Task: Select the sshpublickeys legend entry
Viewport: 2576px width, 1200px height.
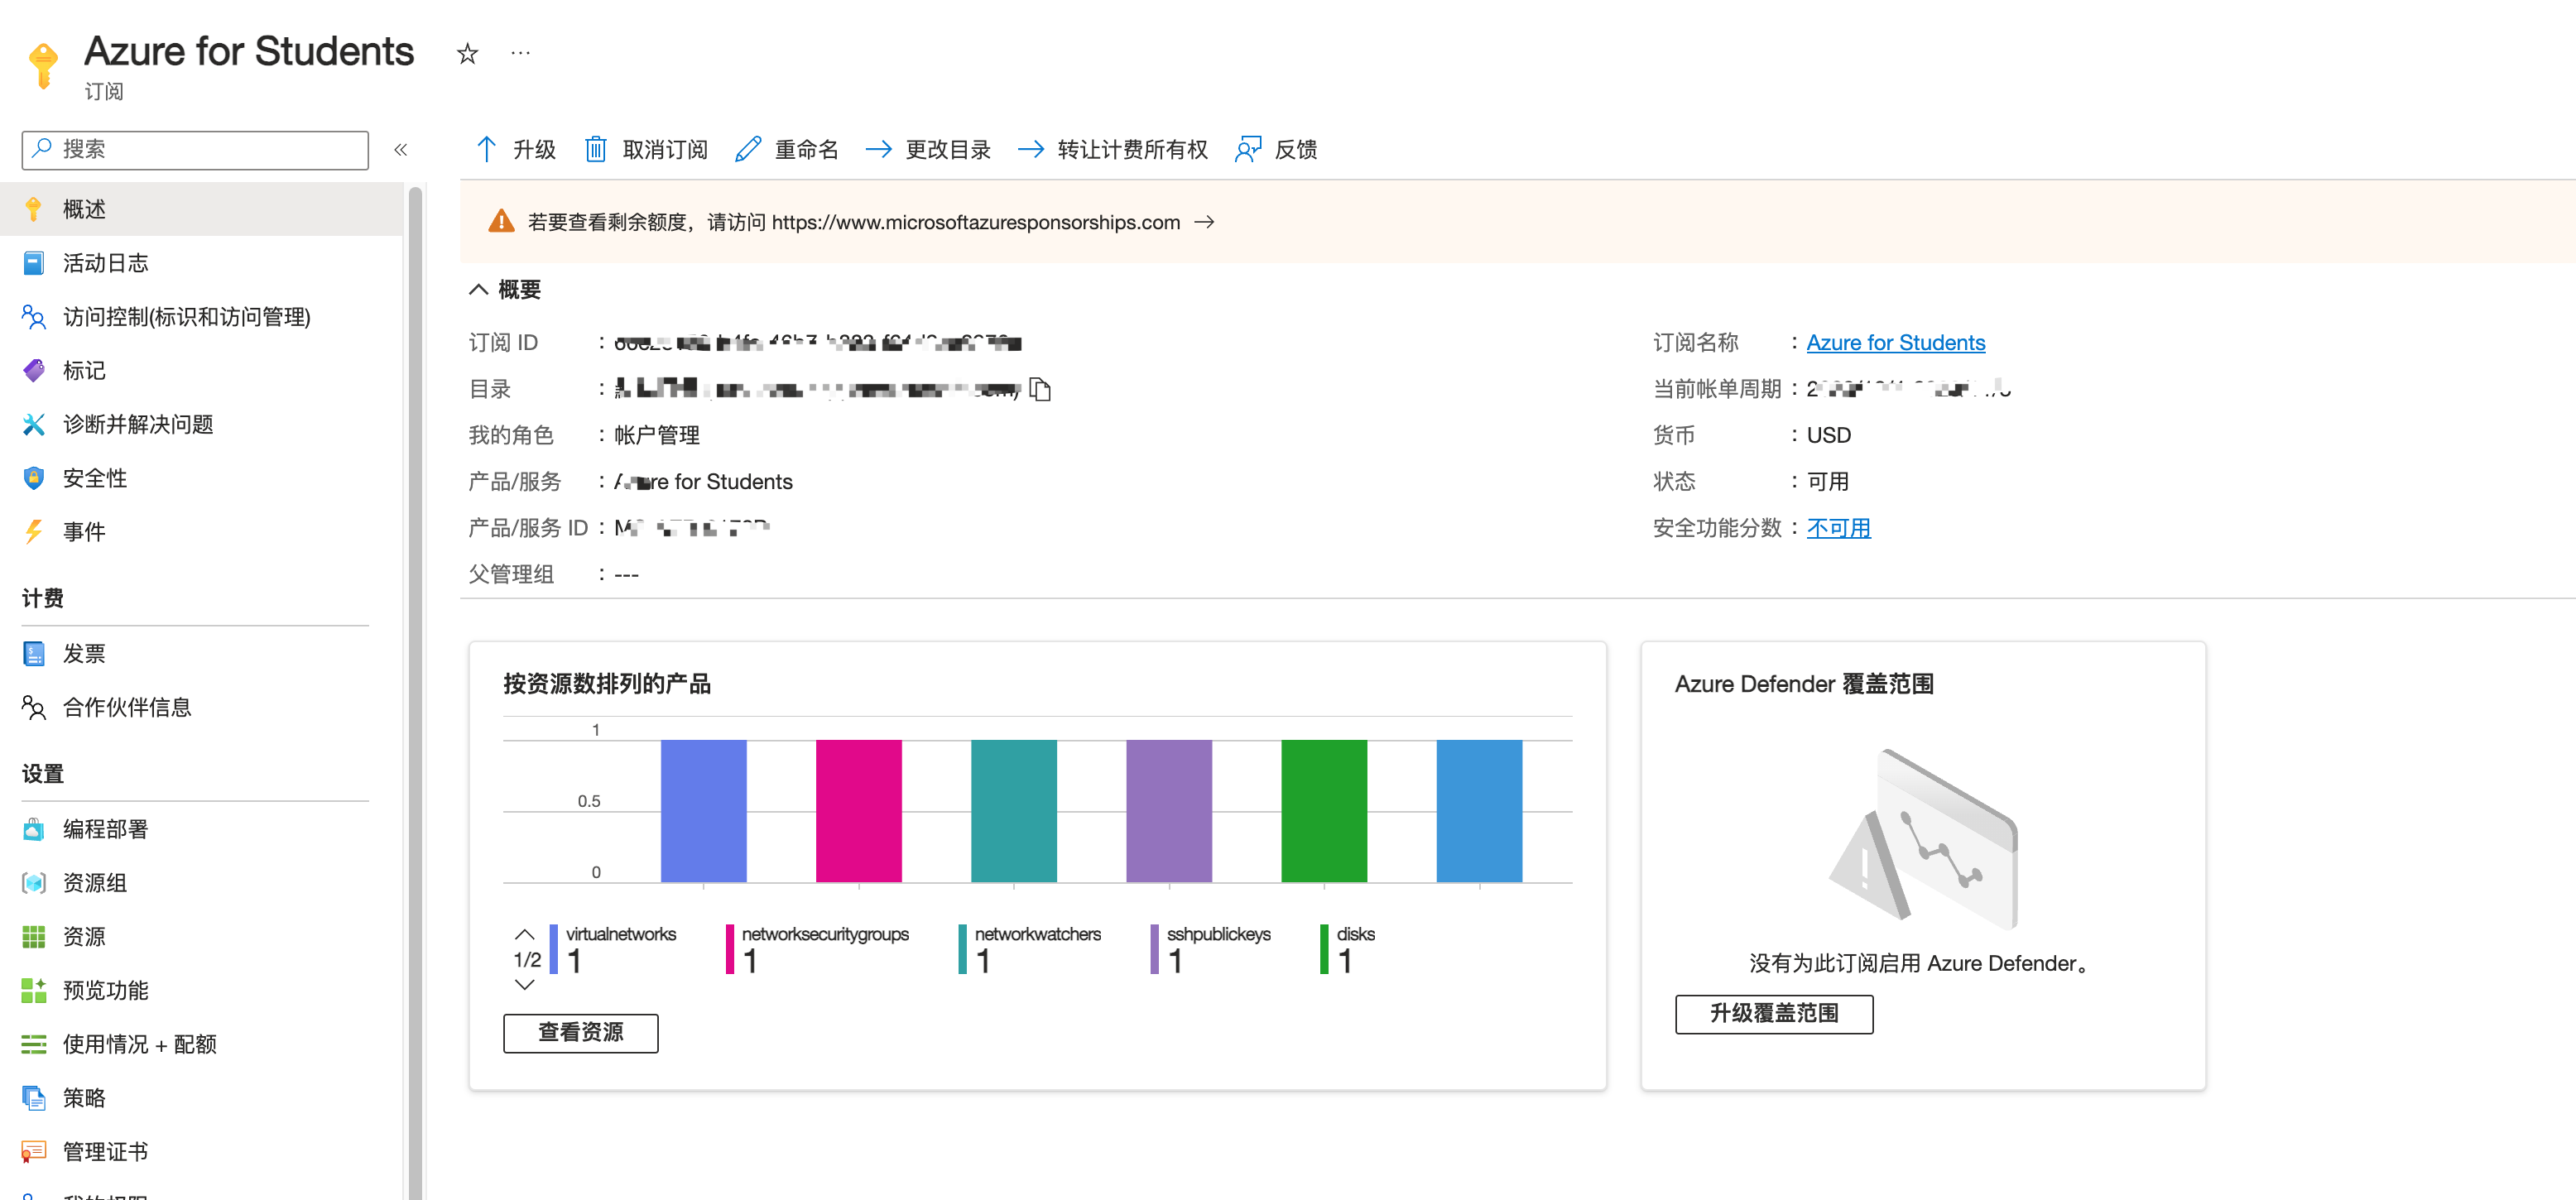Action: [x=1211, y=949]
